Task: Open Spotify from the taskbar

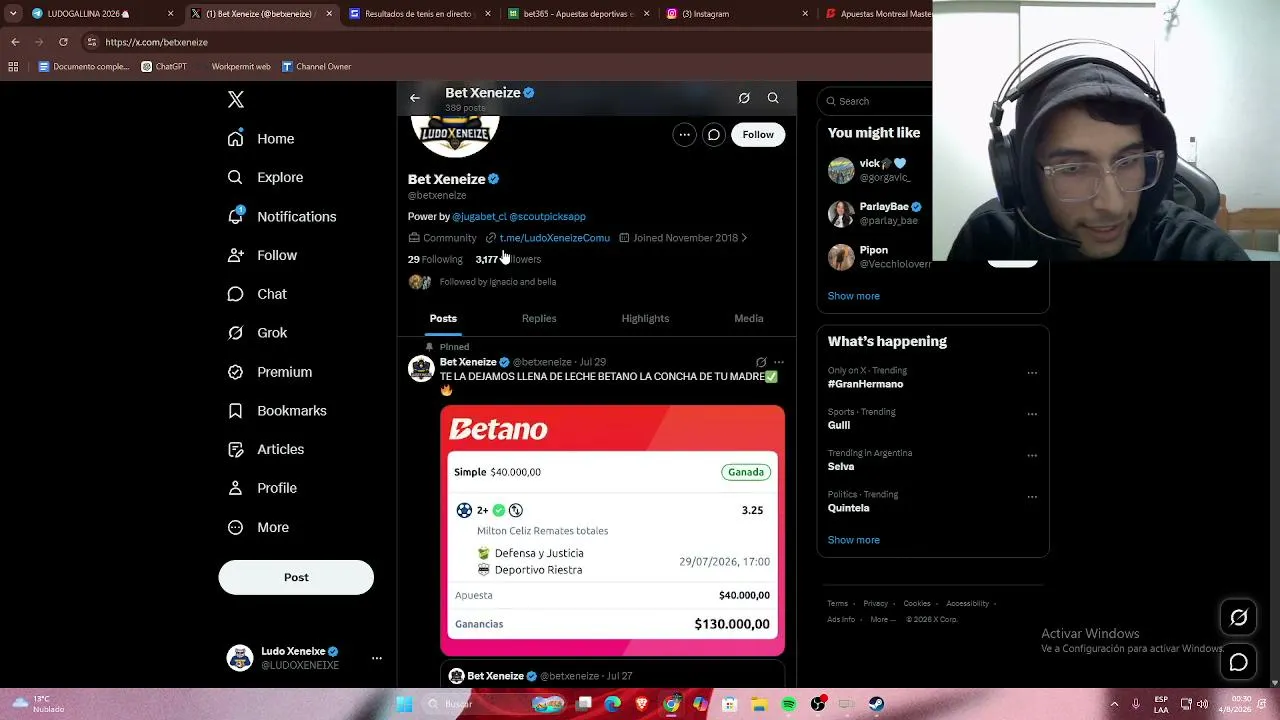Action: 789,704
